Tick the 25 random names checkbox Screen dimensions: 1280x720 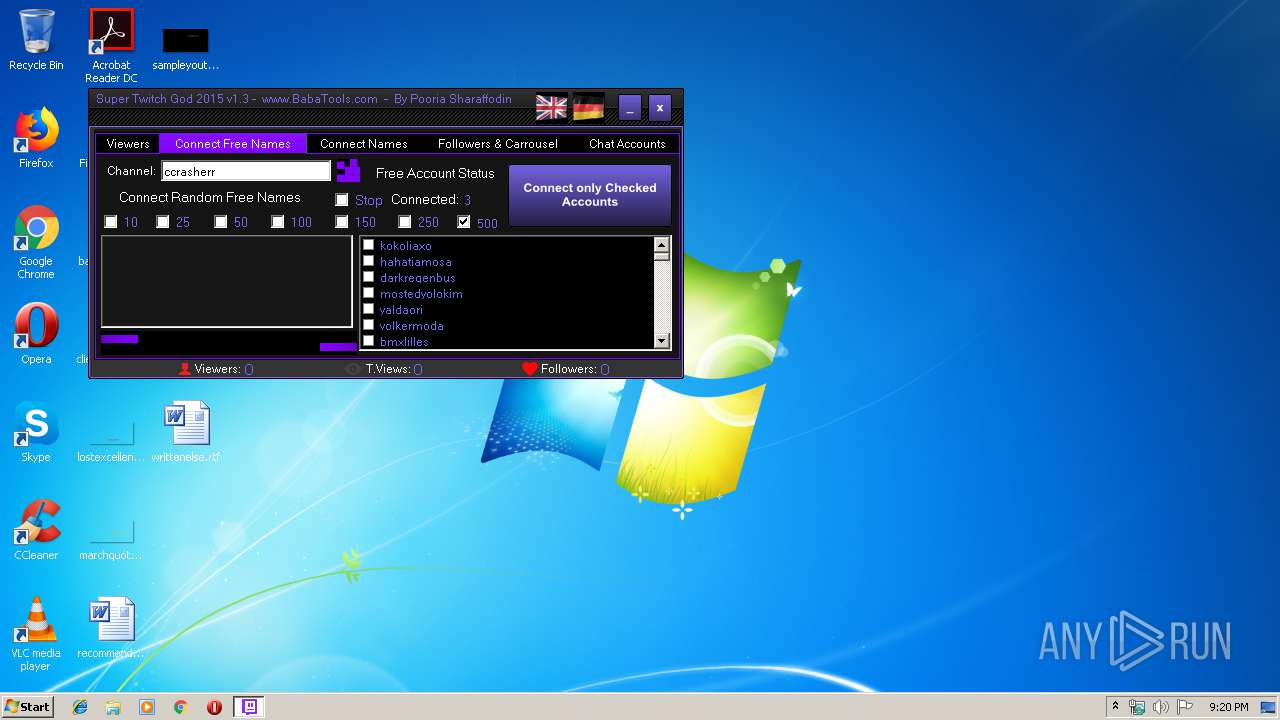click(x=163, y=222)
